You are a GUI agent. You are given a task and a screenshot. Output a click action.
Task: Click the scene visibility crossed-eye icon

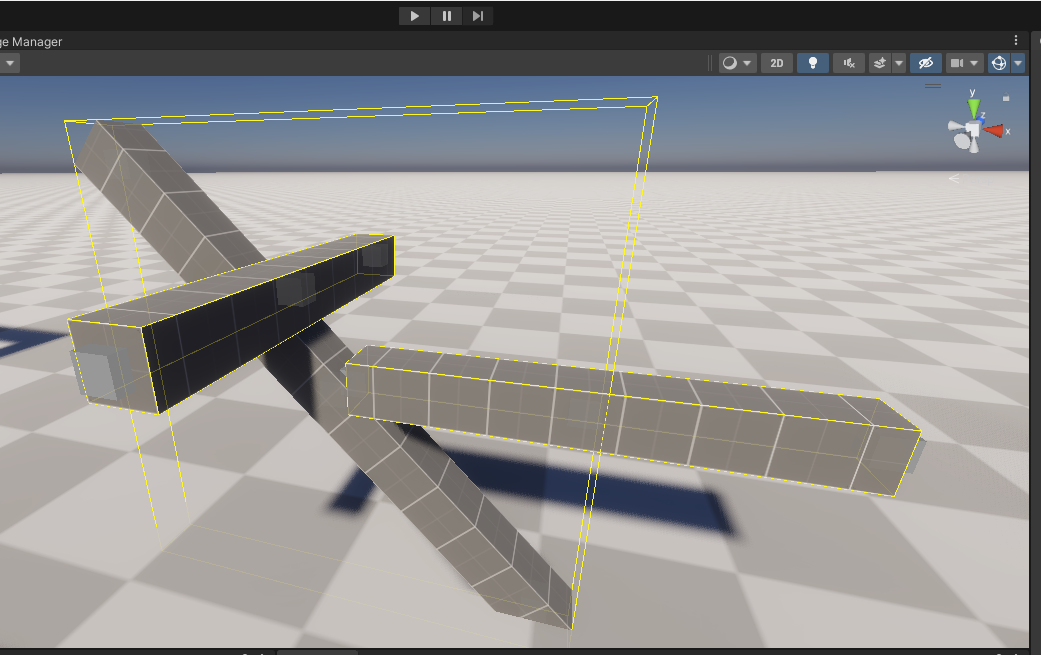pyautogui.click(x=925, y=62)
